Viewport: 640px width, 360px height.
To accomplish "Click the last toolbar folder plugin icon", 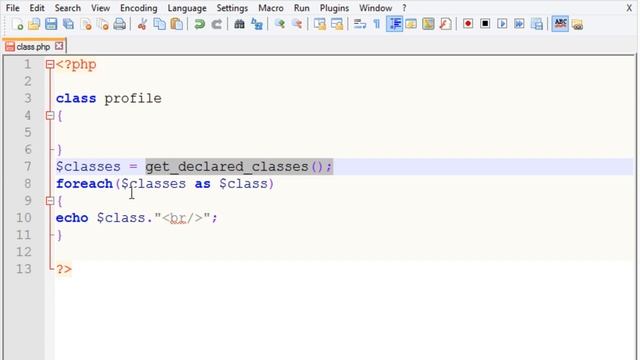I will (577, 24).
